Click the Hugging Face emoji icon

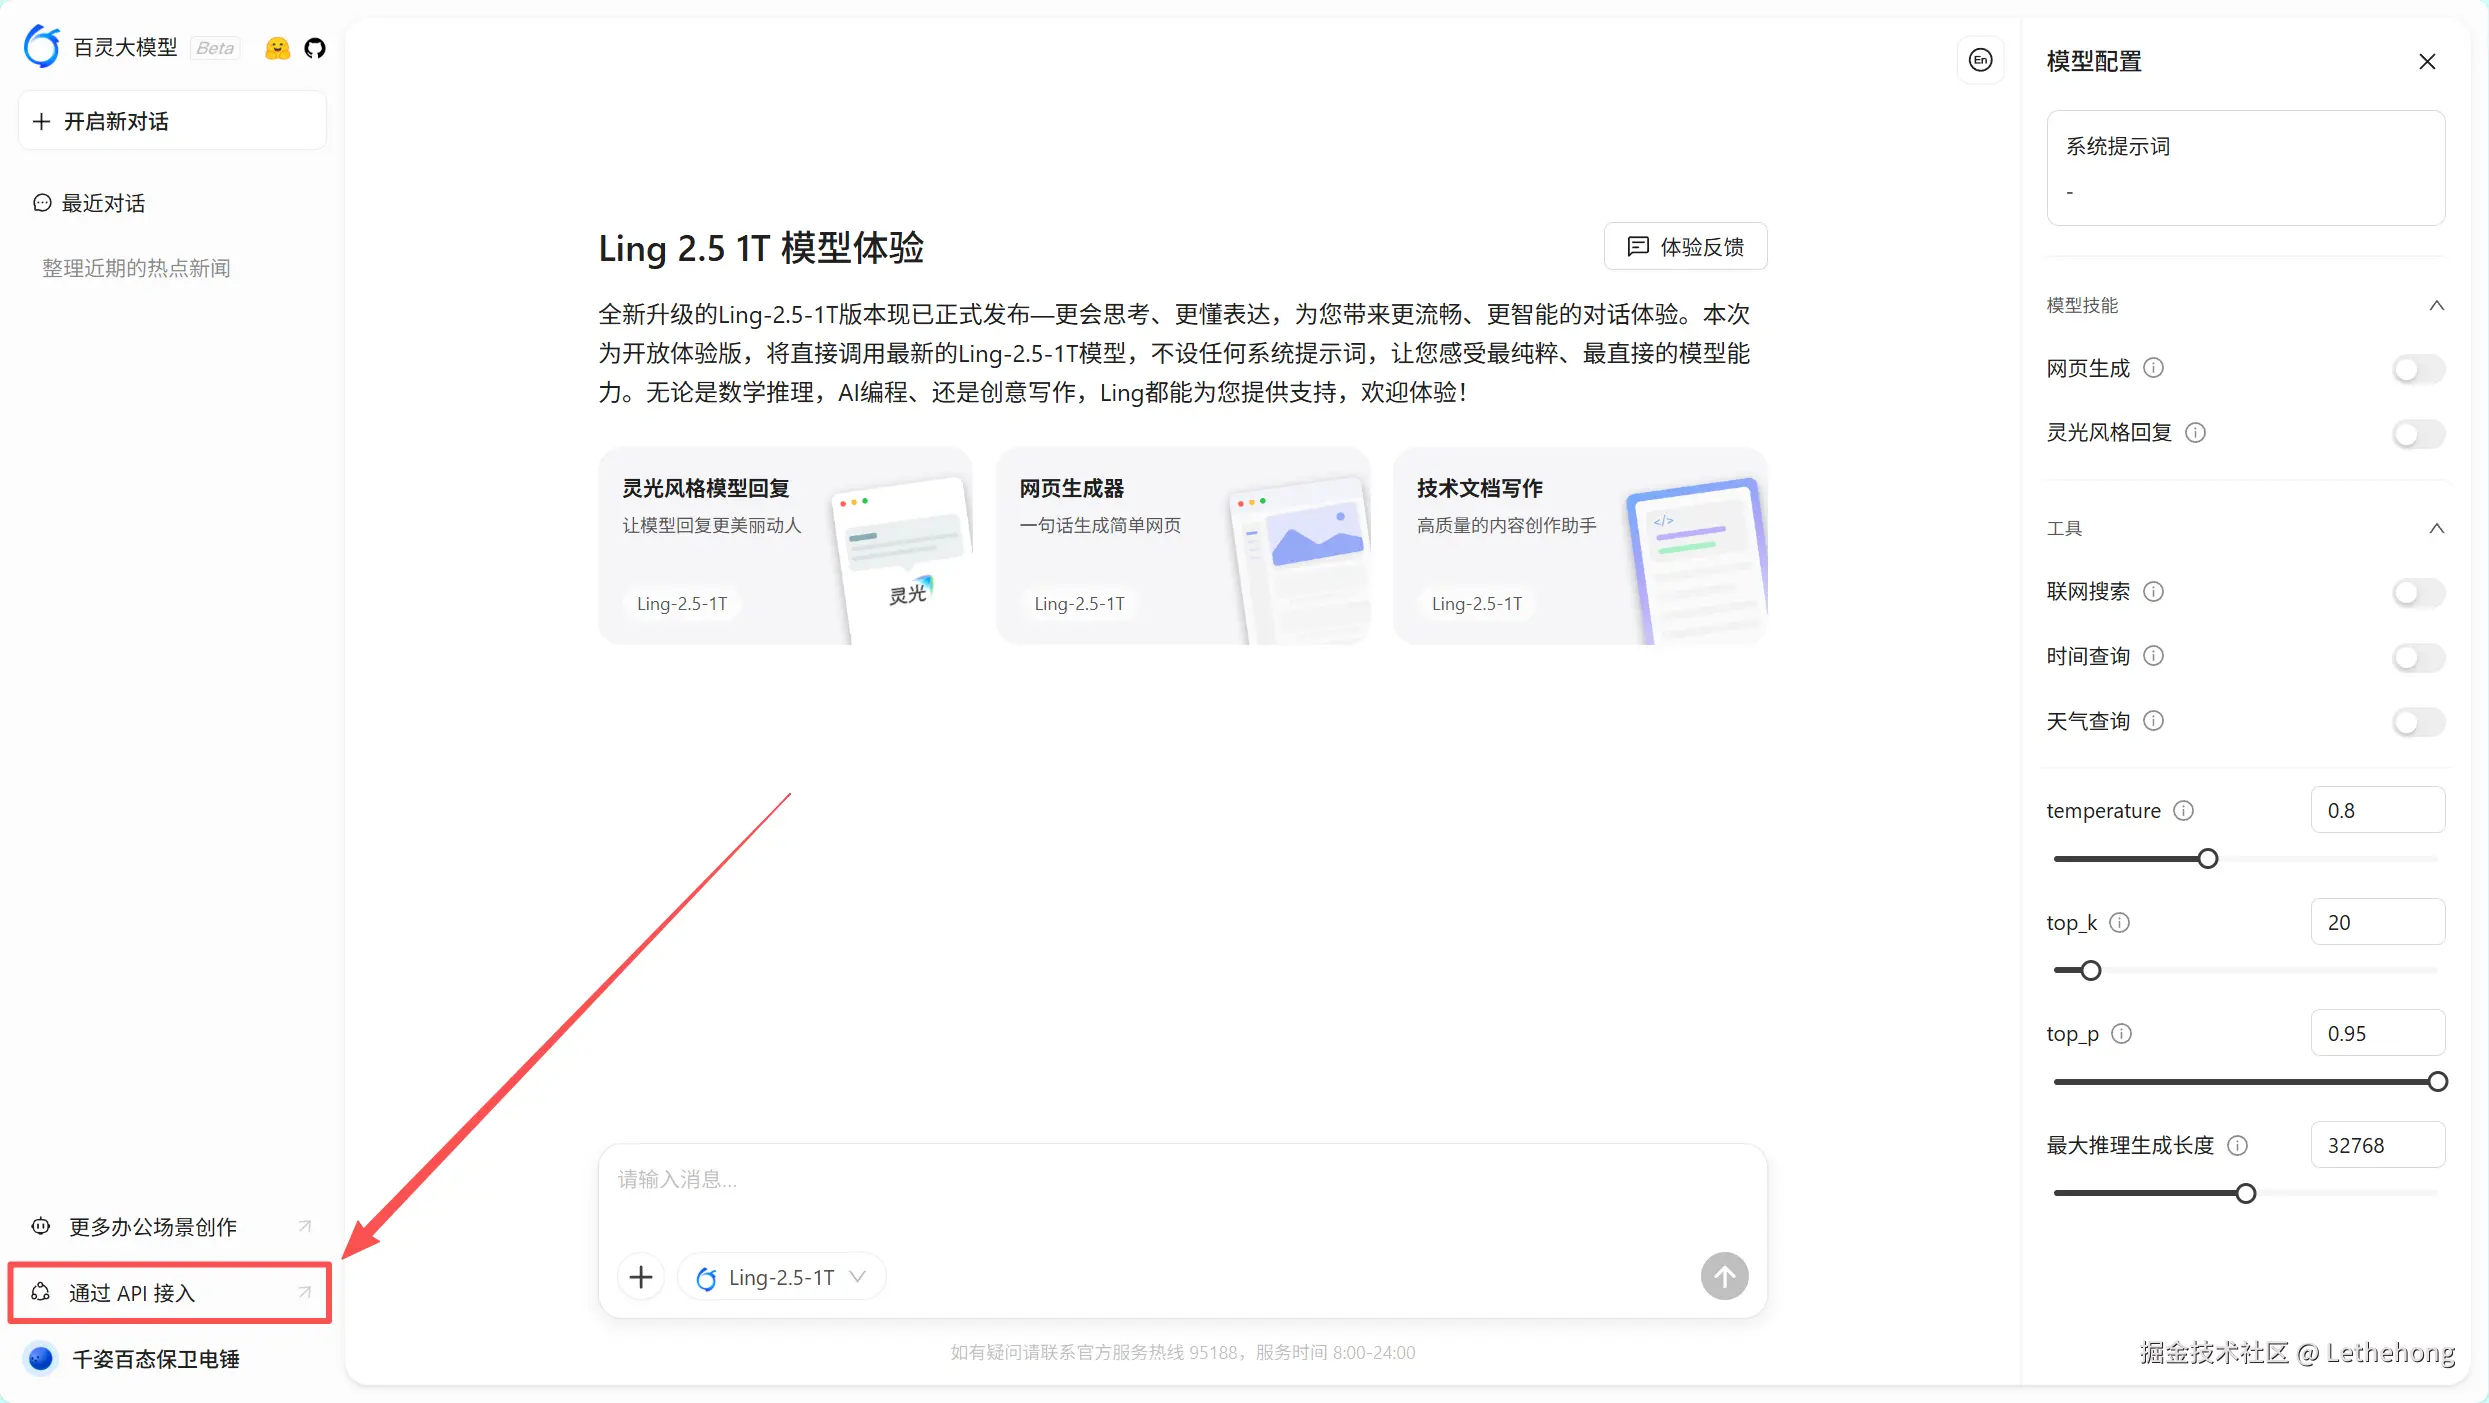click(x=277, y=48)
